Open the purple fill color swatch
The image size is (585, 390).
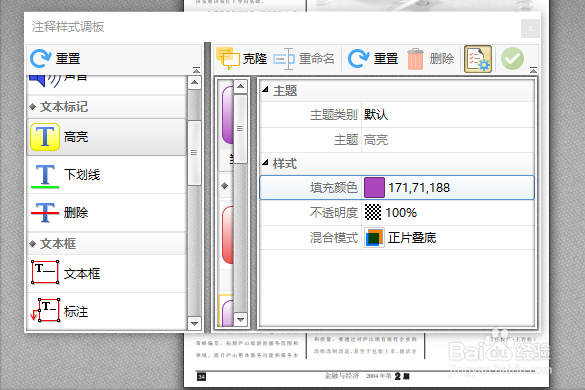pos(374,187)
